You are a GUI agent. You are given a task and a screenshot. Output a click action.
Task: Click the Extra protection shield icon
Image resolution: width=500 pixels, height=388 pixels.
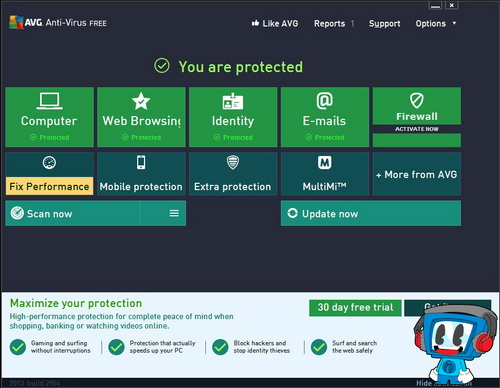233,162
